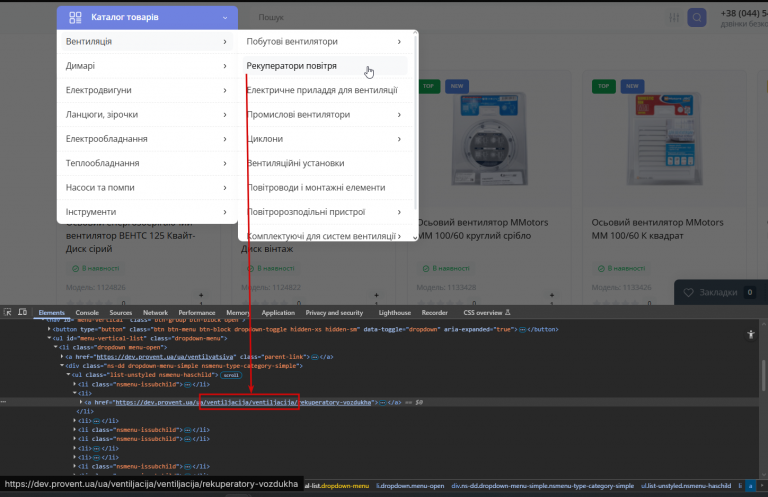Collapse li dropdown menu-open node
This screenshot has width=768, height=497.
click(55, 347)
